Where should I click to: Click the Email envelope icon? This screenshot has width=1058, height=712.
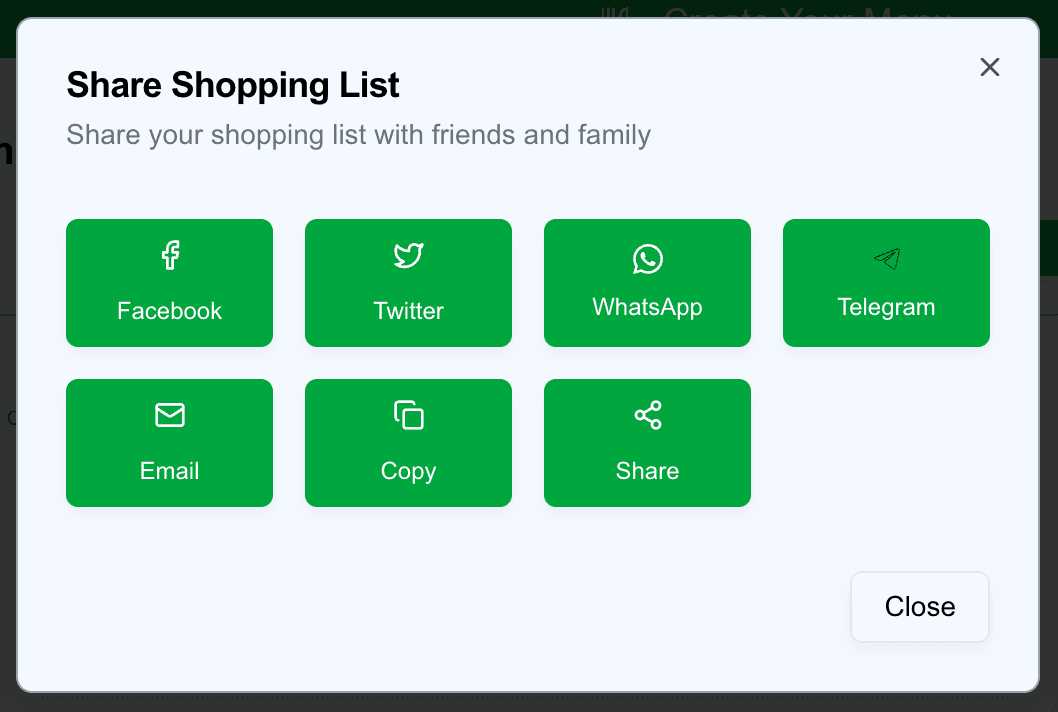pos(170,415)
